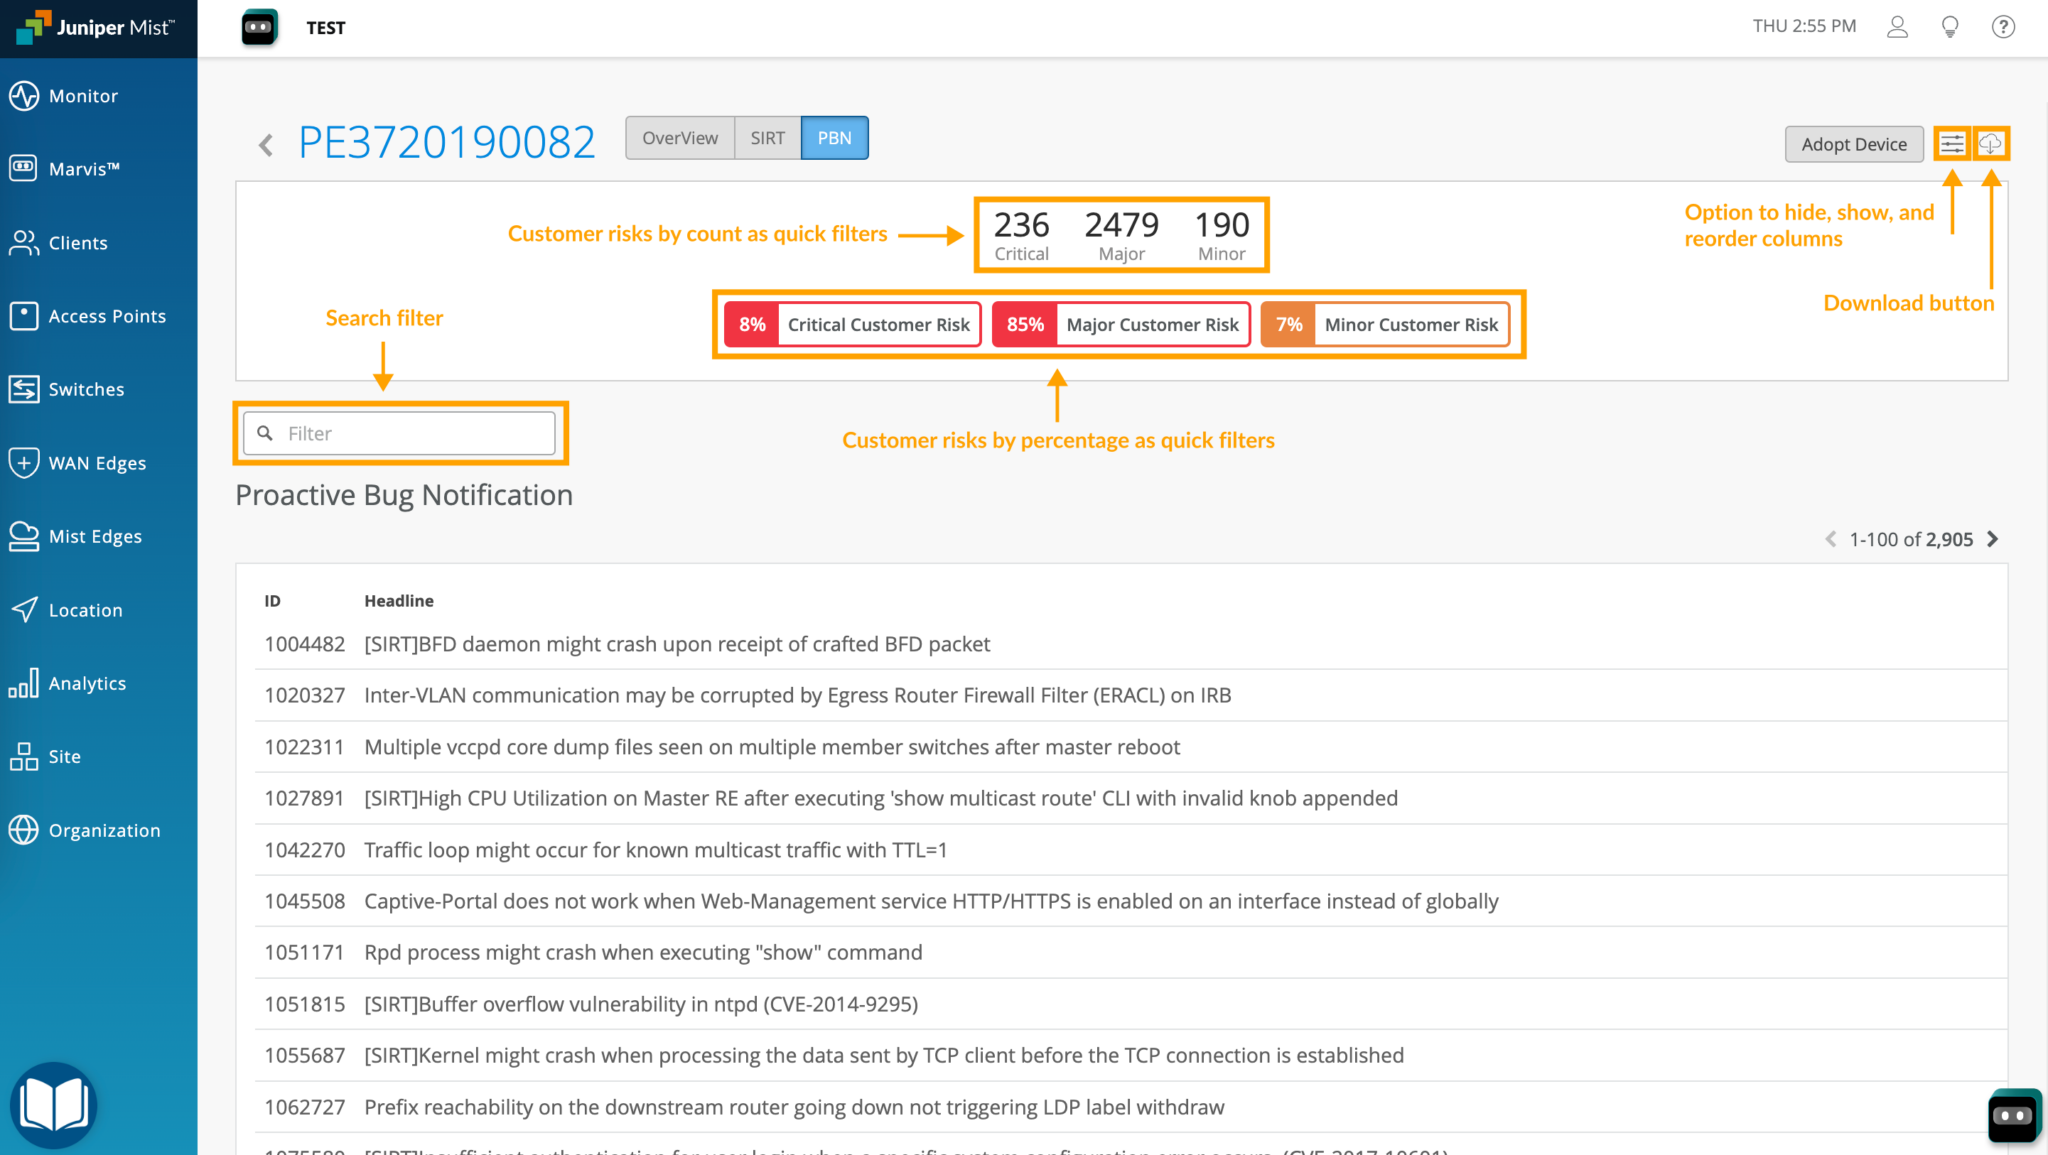
Task: Open the column settings icon
Action: point(1951,144)
